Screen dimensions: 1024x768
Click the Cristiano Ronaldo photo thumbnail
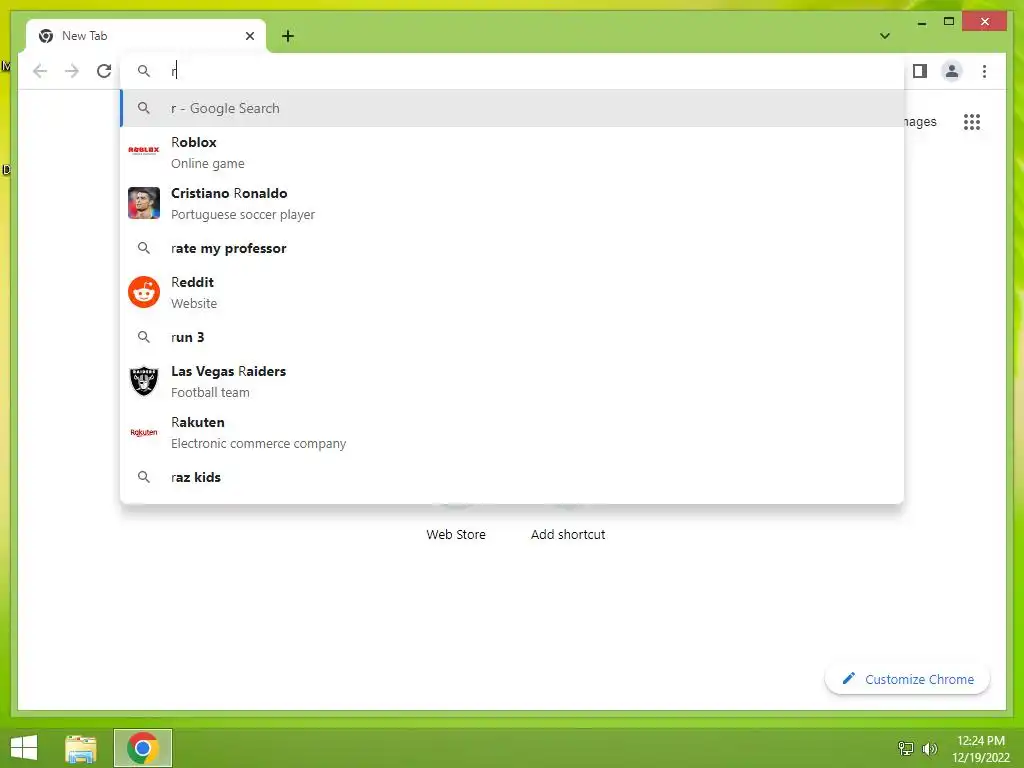coord(144,203)
